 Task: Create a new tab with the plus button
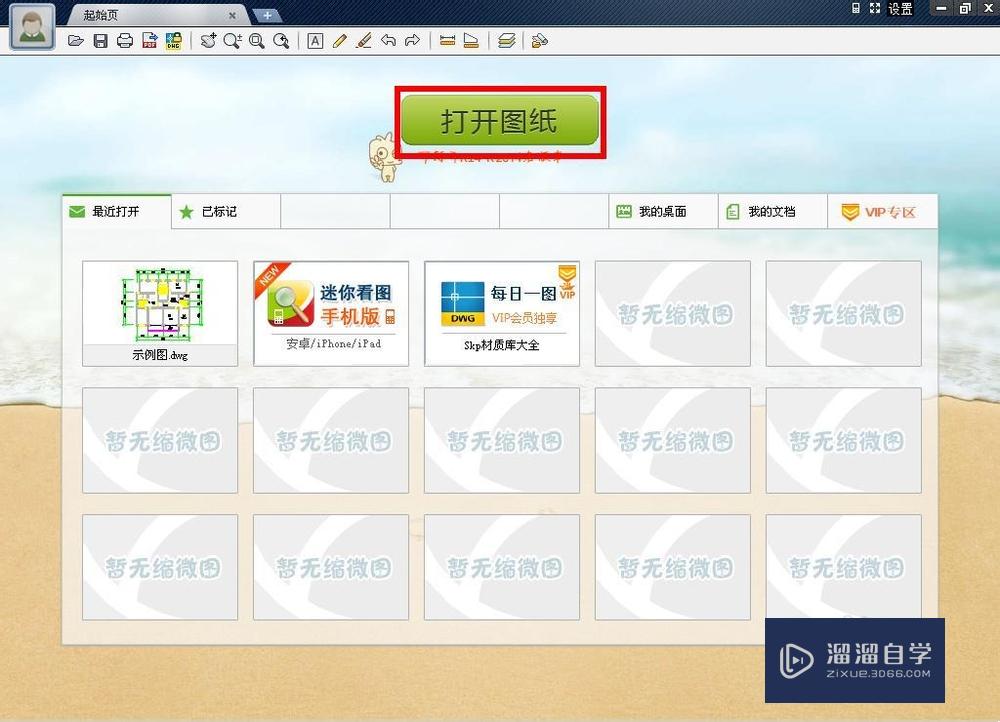coord(266,15)
